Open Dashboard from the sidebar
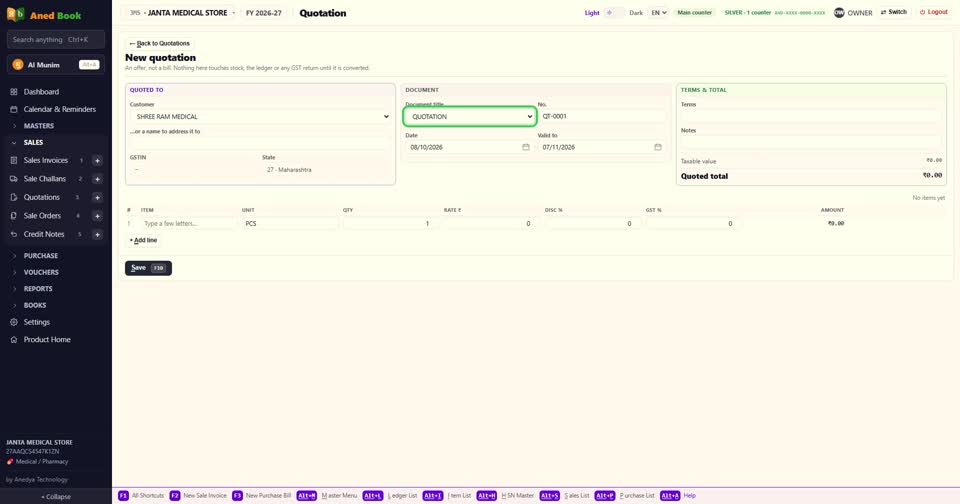This screenshot has height=504, width=960. [x=41, y=92]
